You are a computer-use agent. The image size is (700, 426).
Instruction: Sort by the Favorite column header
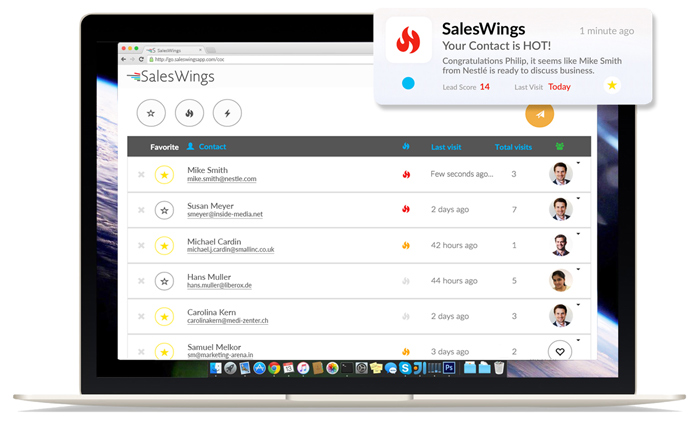[164, 147]
